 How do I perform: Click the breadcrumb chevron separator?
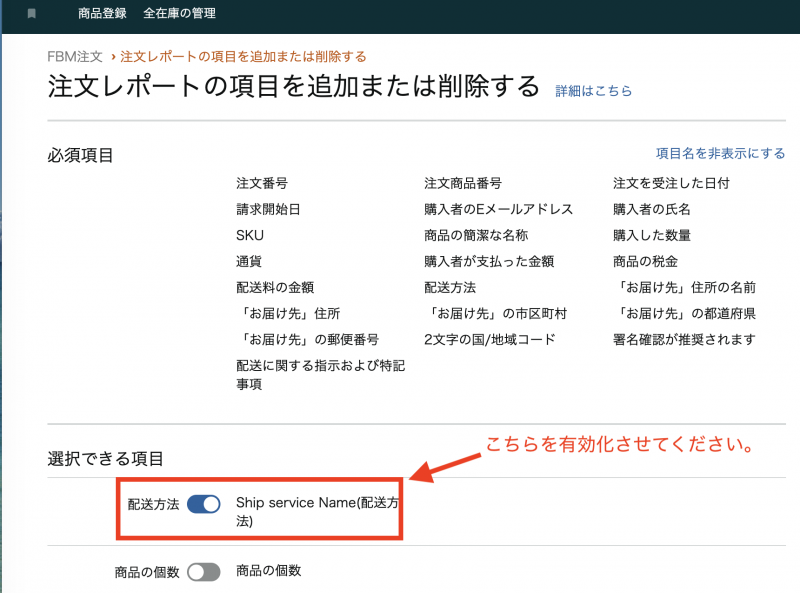pos(114,57)
